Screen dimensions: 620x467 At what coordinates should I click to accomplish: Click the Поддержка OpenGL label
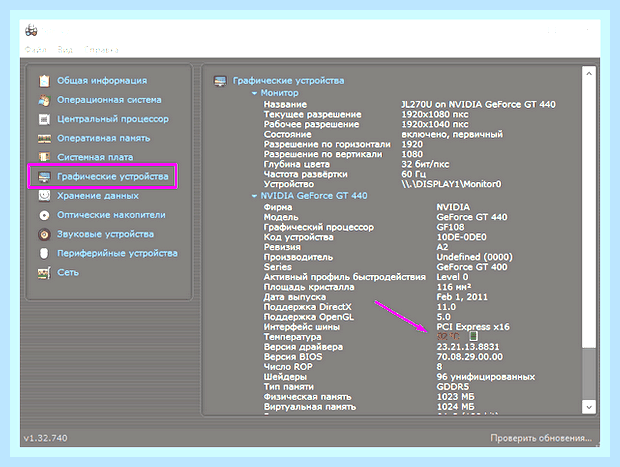pyautogui.click(x=309, y=317)
